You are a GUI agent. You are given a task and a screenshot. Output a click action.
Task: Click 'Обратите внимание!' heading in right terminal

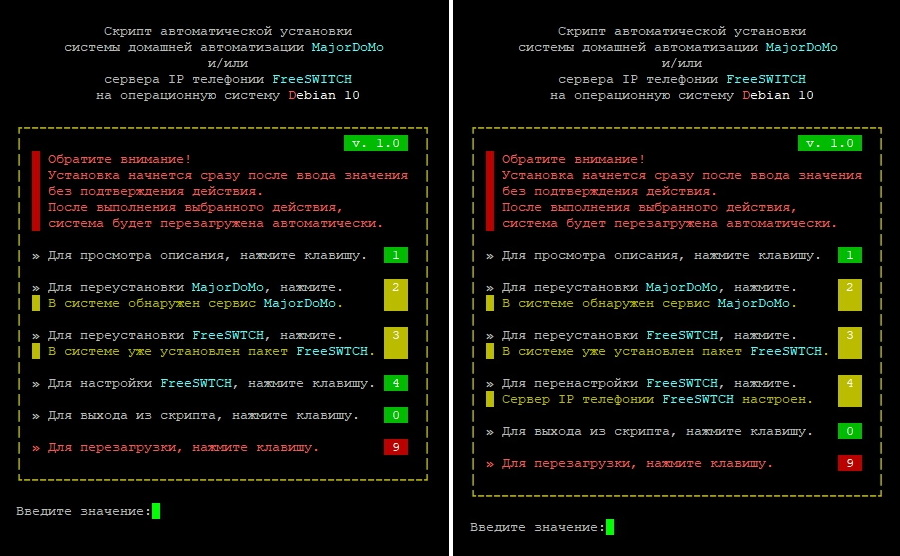click(573, 159)
